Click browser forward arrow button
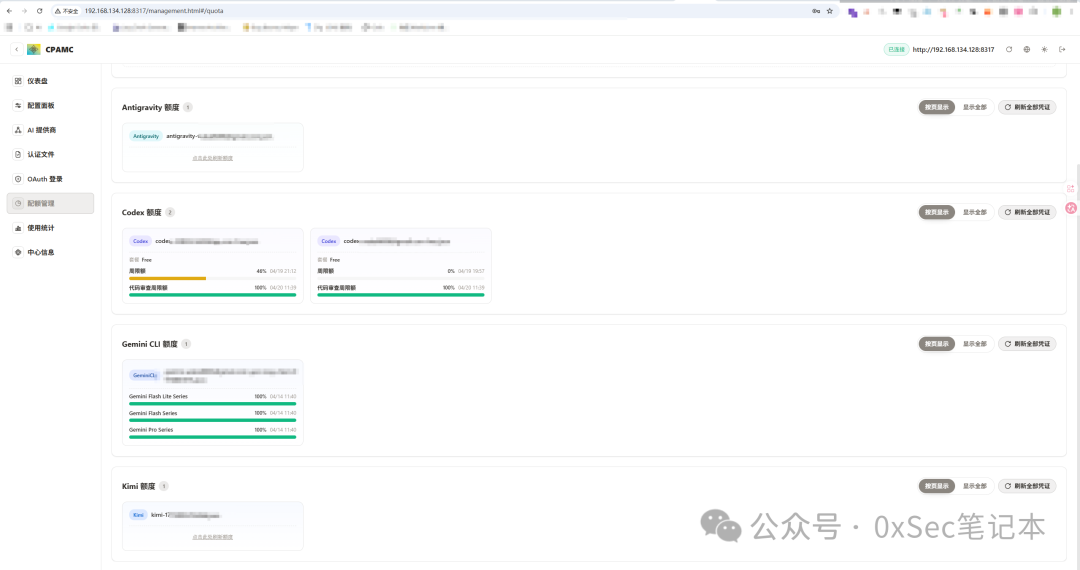The height and width of the screenshot is (570, 1080). [24, 11]
